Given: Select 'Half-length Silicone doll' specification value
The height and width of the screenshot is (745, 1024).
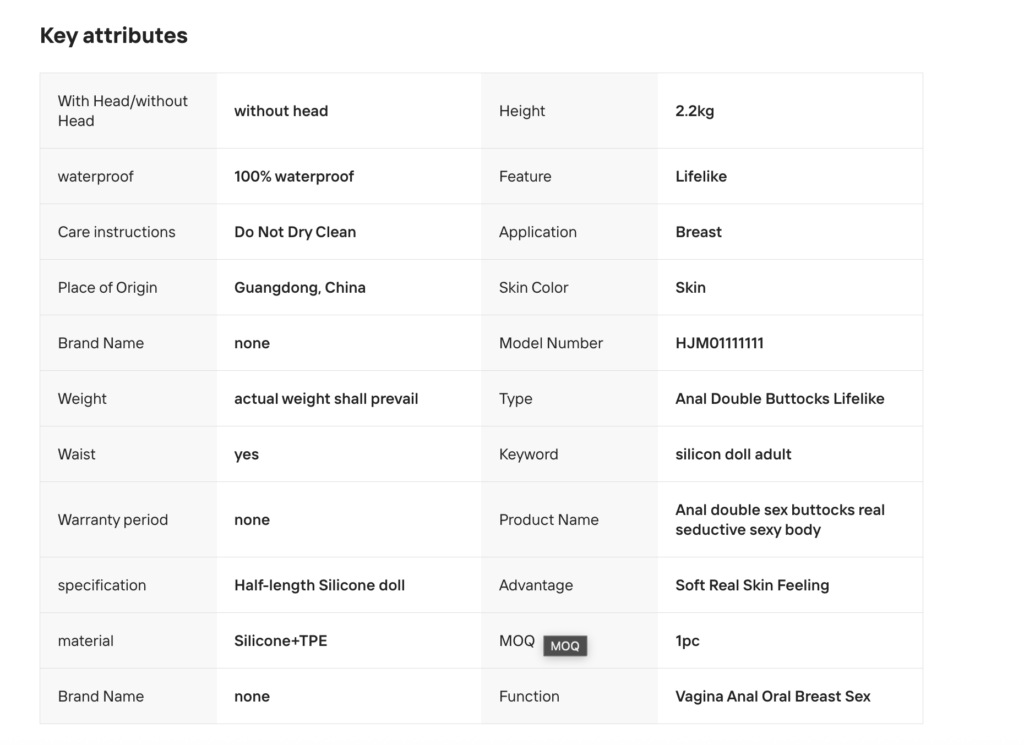Looking at the screenshot, I should pyautogui.click(x=319, y=585).
